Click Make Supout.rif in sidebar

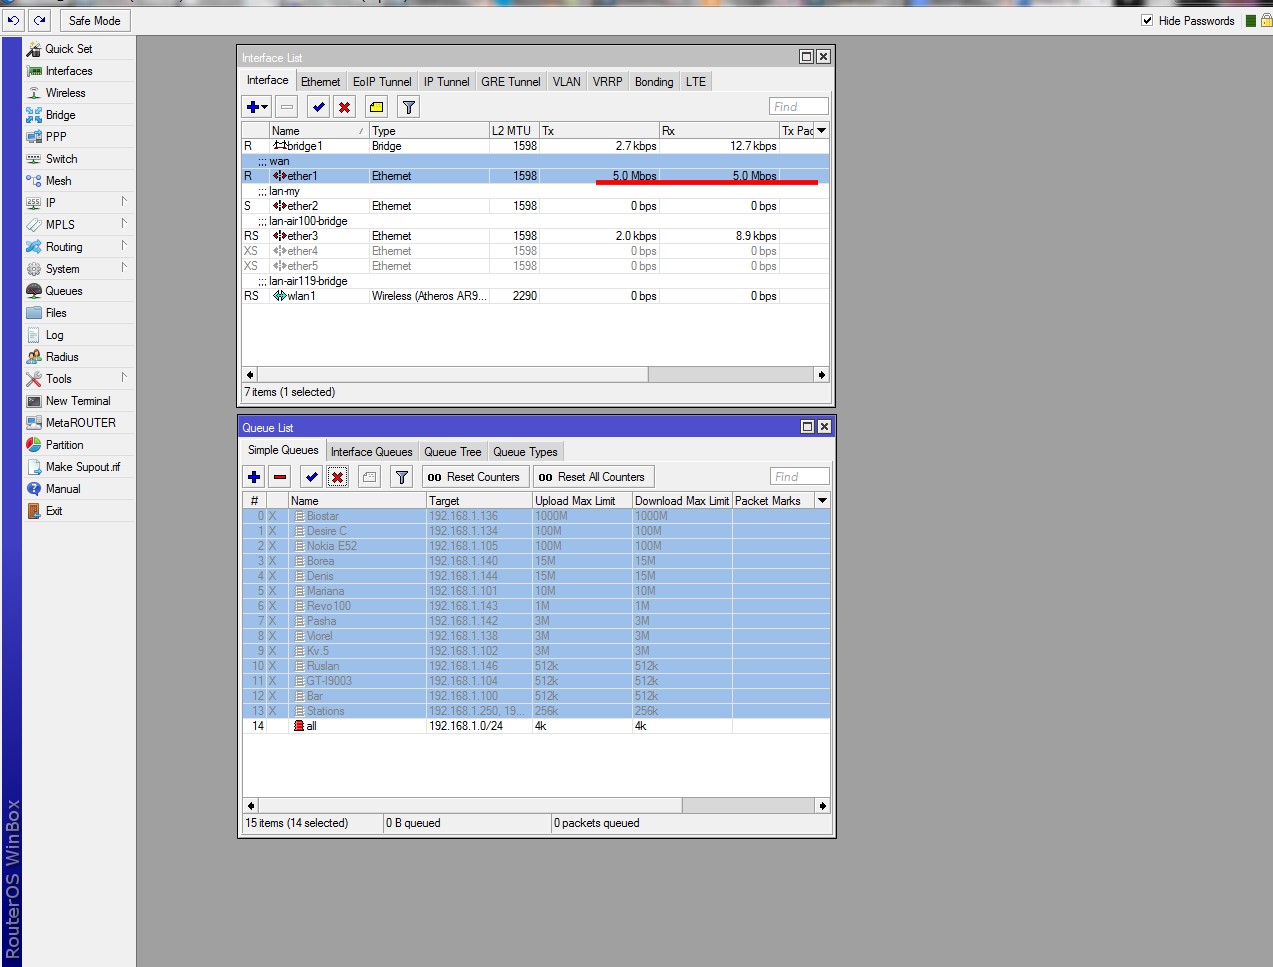(x=79, y=467)
